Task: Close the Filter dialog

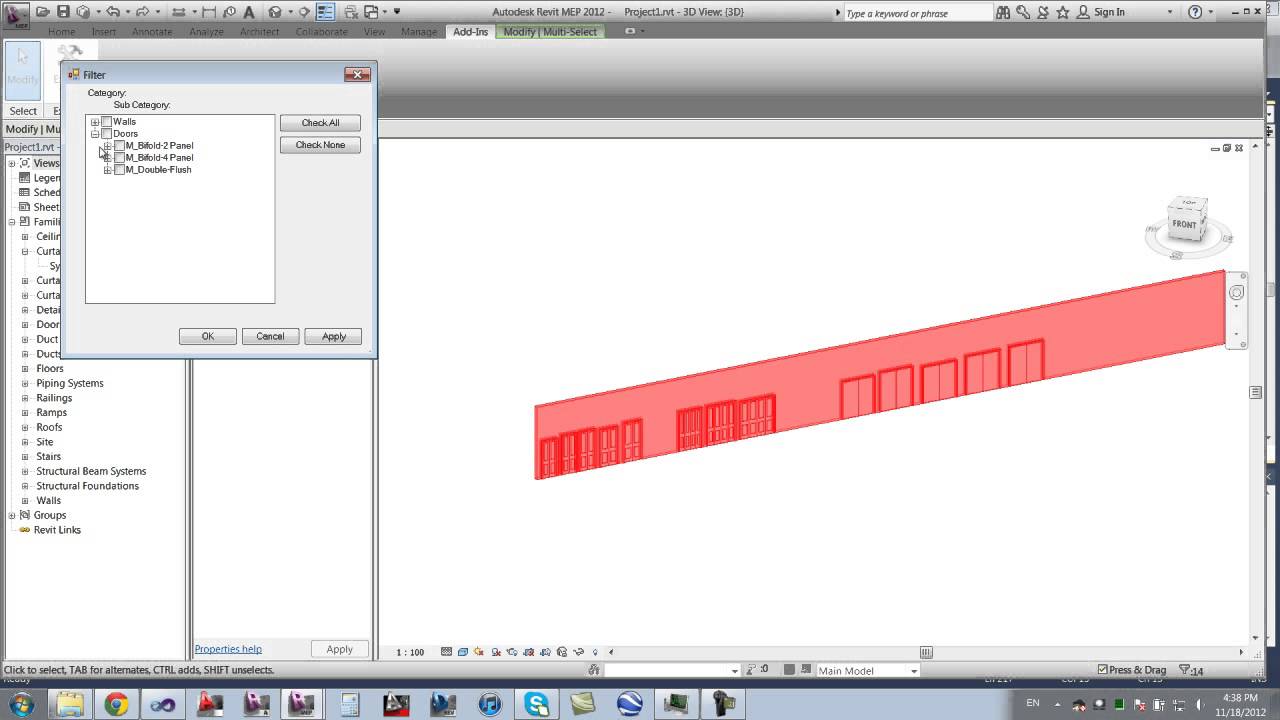Action: coord(357,75)
